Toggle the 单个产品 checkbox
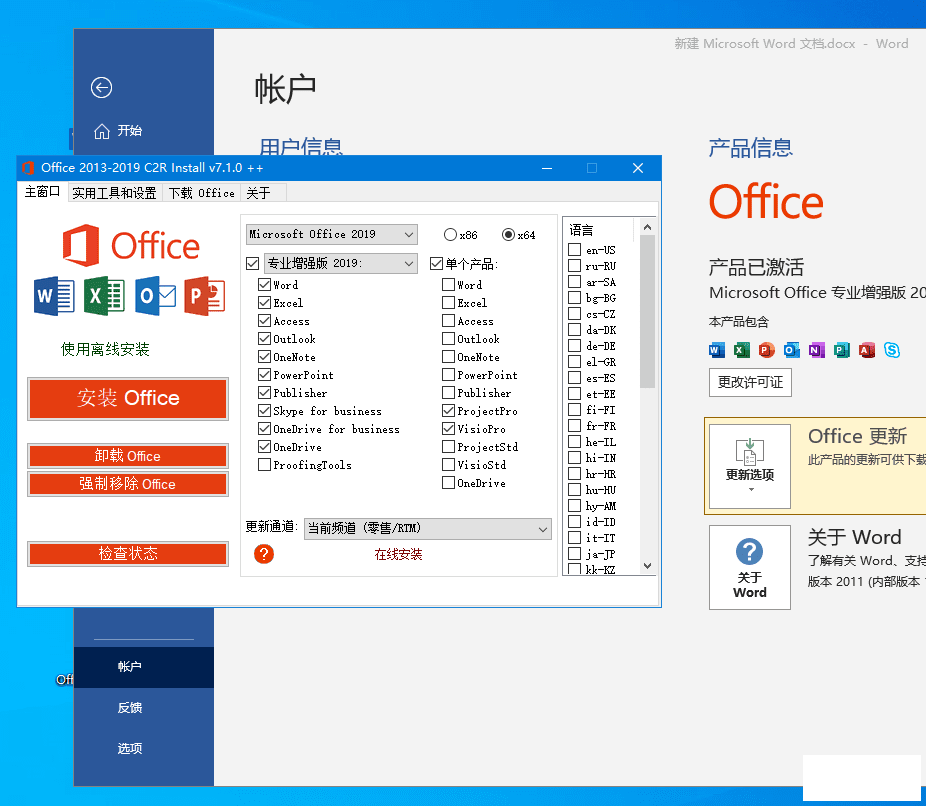926x806 pixels. [436, 263]
